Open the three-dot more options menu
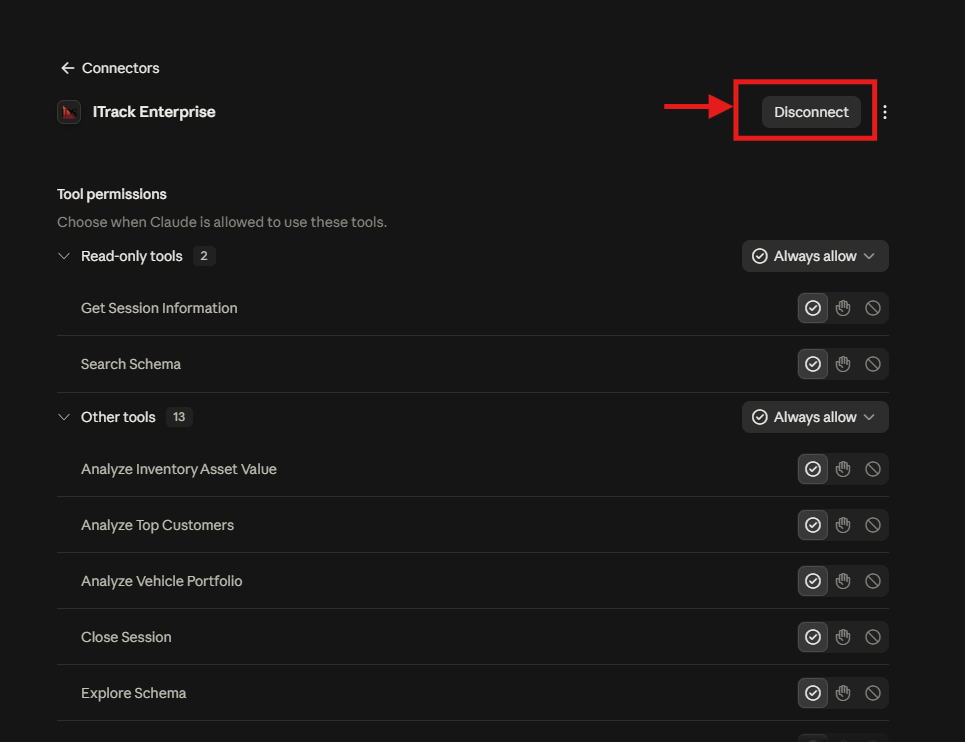 pos(884,112)
